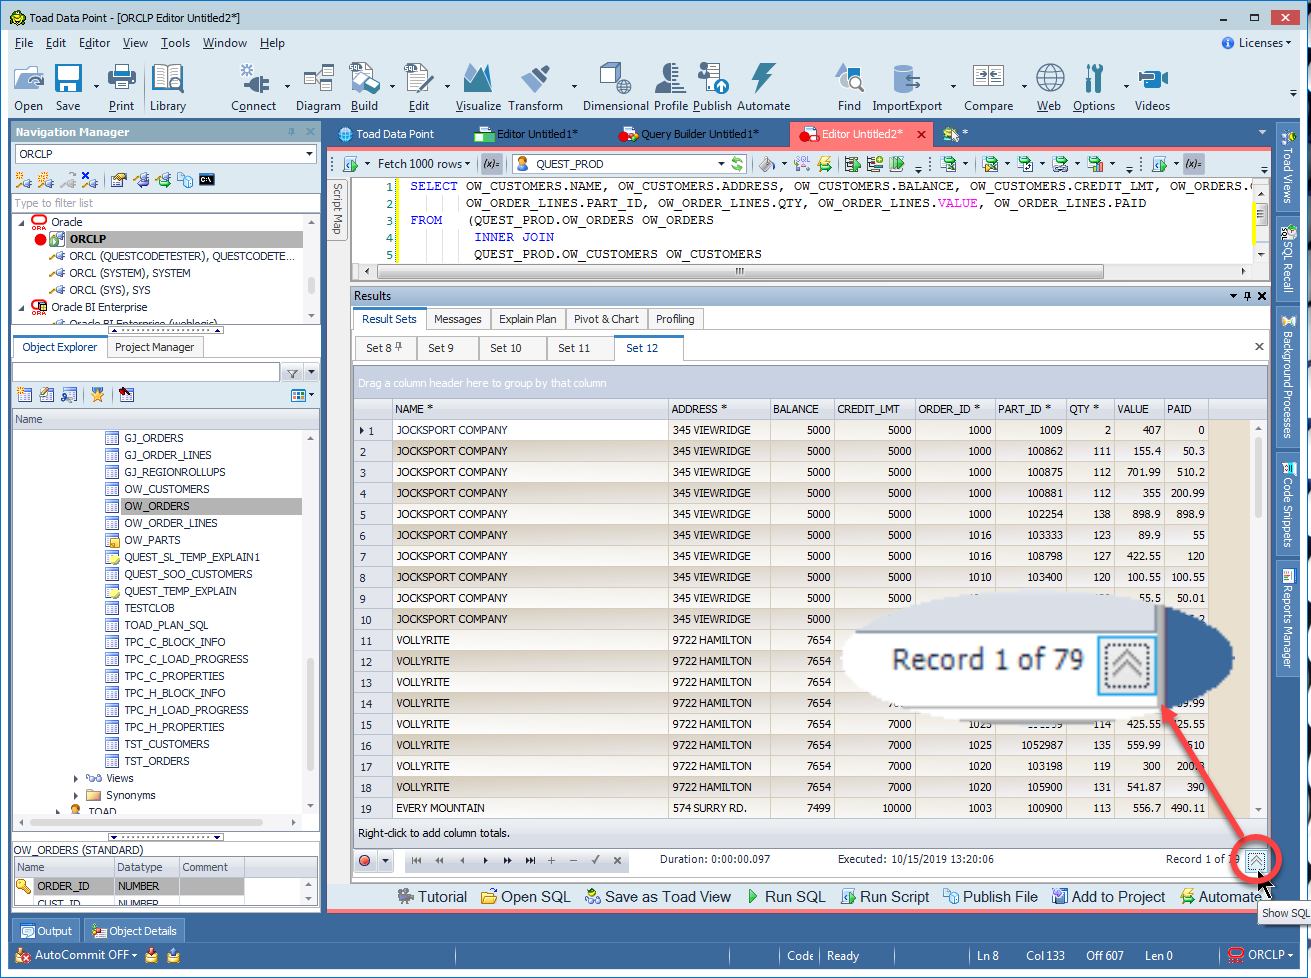Click the Find toolbar icon
Screen dimensions: 1311x978
(849, 87)
